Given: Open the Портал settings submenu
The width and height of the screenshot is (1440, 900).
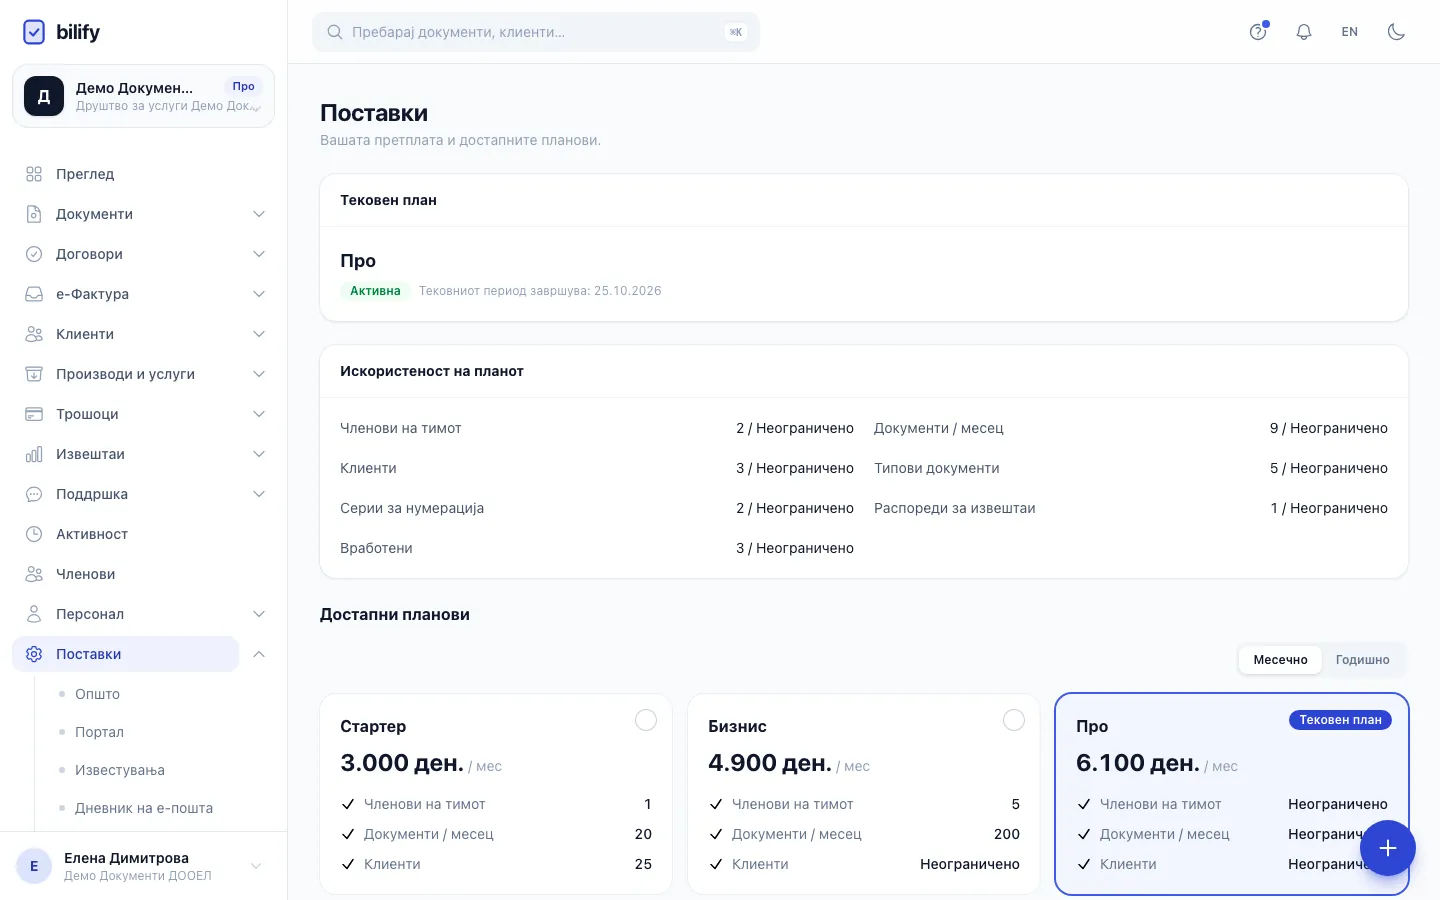Looking at the screenshot, I should (99, 732).
